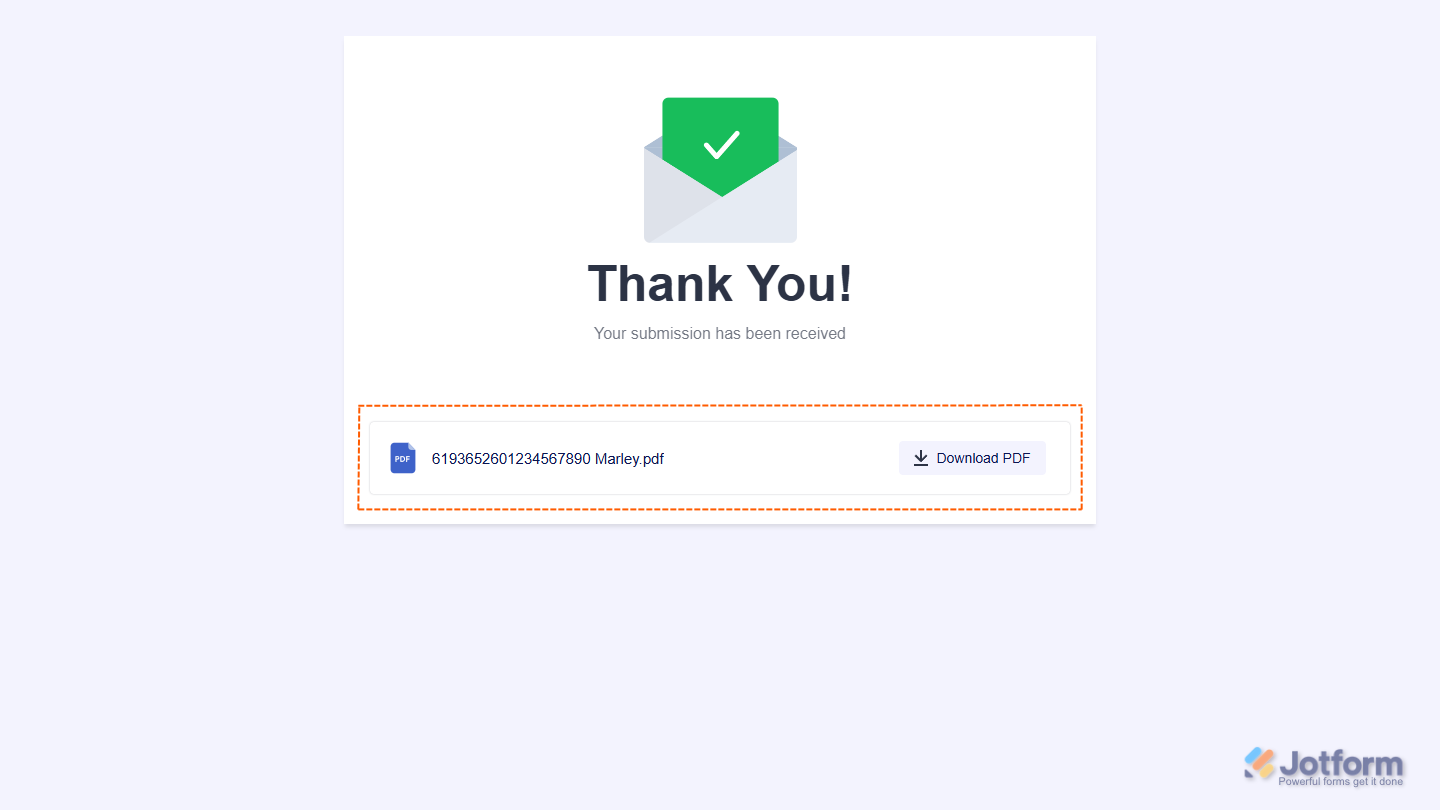This screenshot has height=810, width=1440.
Task: Click the "Your submission has been received" message
Action: 720,333
